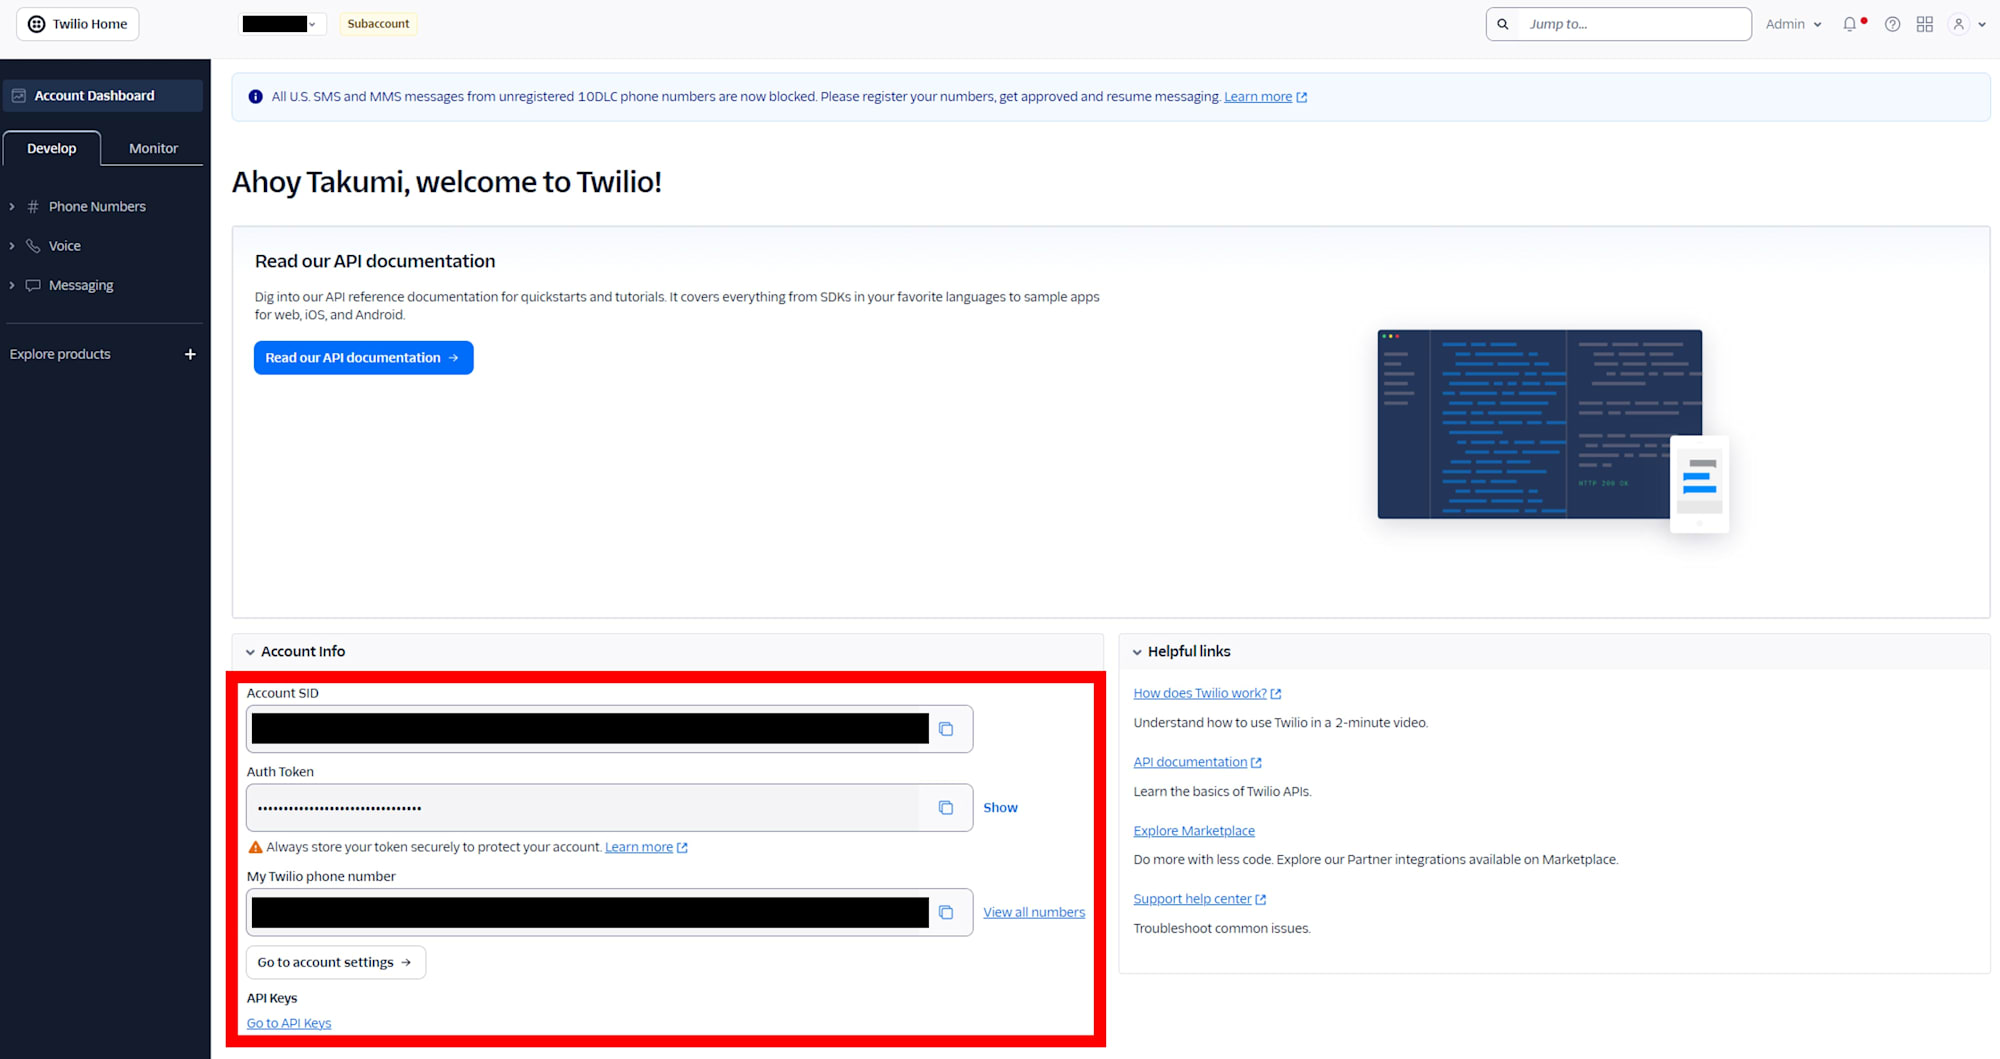This screenshot has height=1059, width=2000.
Task: Click the search magnifier icon
Action: [1503, 24]
